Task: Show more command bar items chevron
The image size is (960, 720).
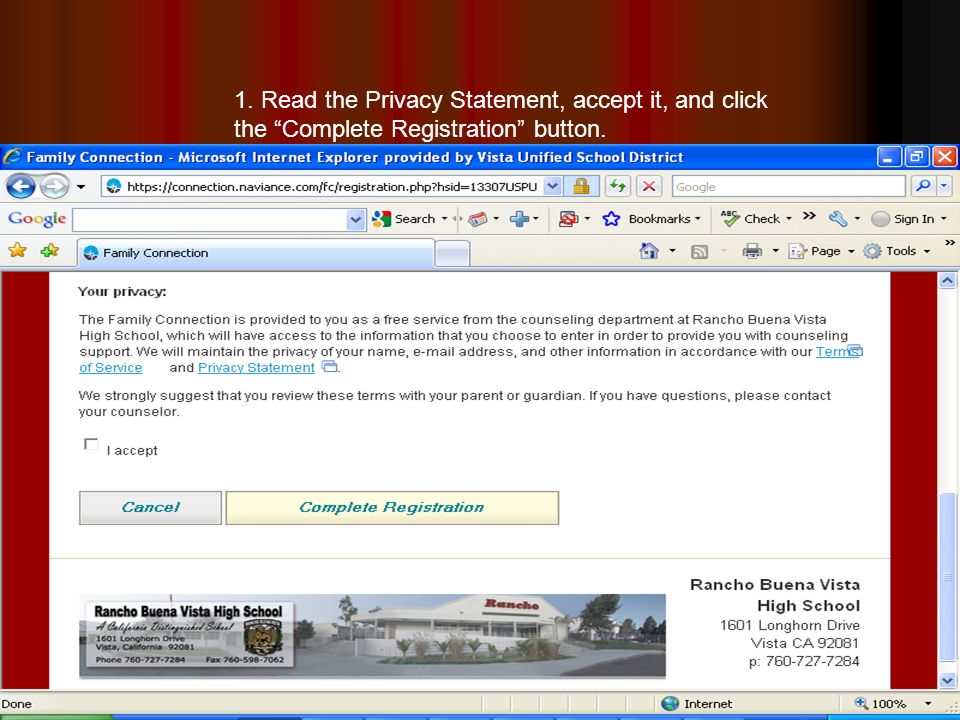Action: coord(950,243)
